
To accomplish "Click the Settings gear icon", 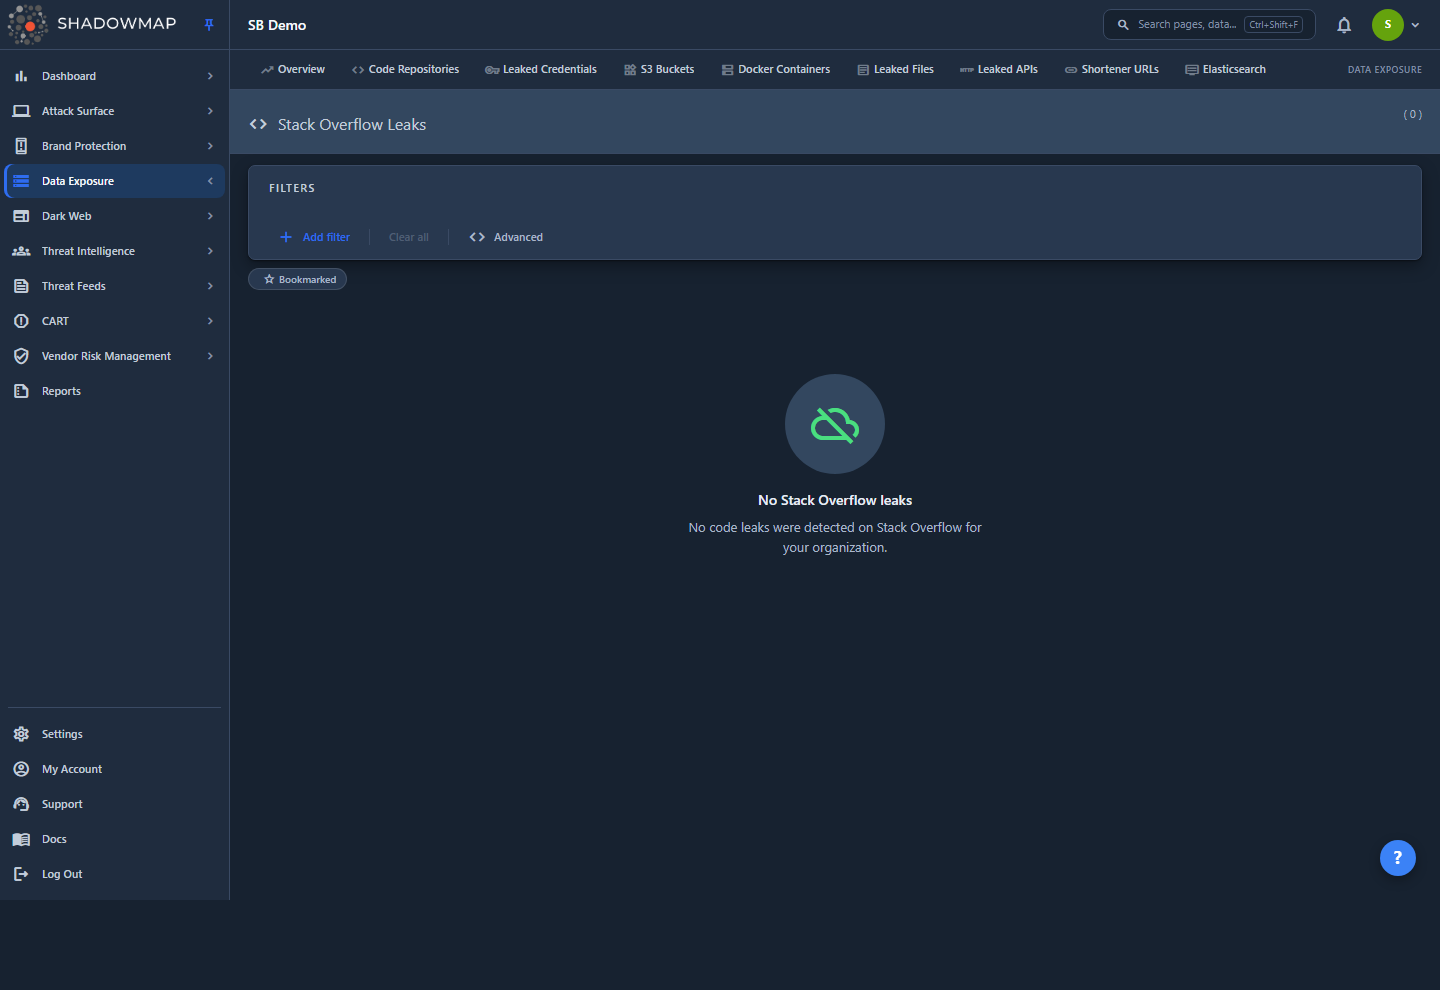I will point(21,734).
